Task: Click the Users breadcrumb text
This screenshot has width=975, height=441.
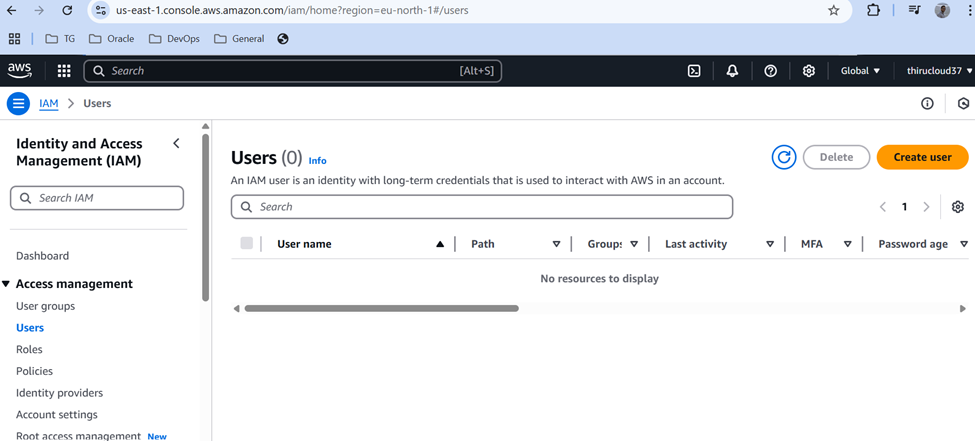Action: point(97,103)
